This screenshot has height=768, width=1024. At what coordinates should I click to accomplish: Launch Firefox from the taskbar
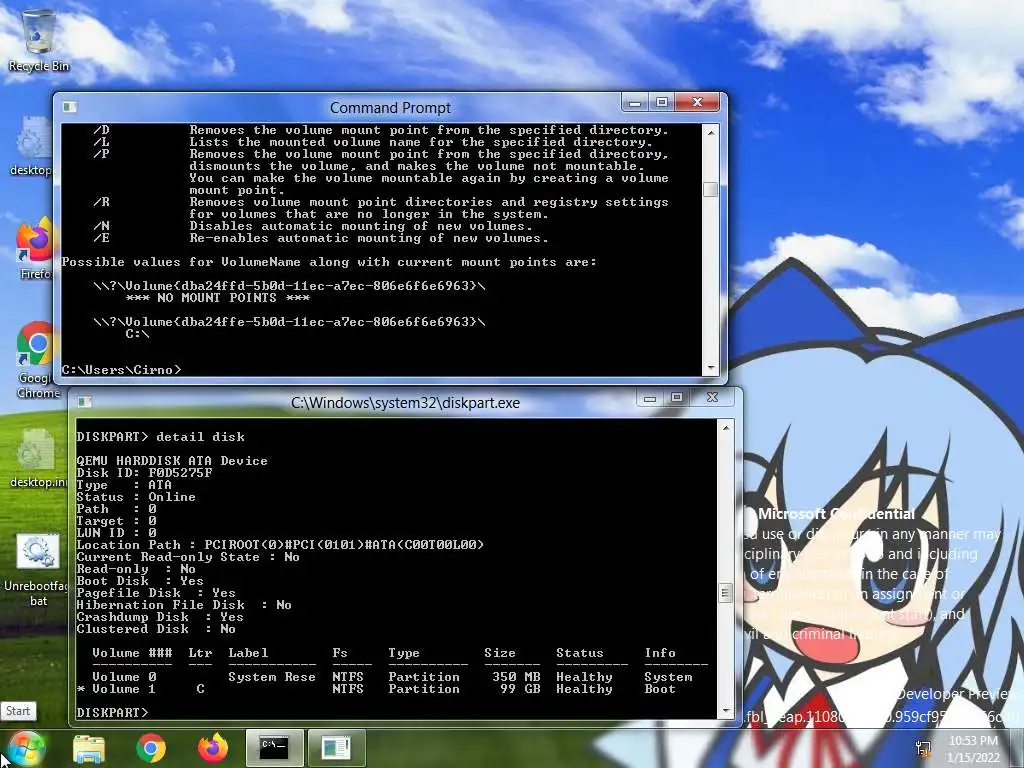tap(213, 748)
